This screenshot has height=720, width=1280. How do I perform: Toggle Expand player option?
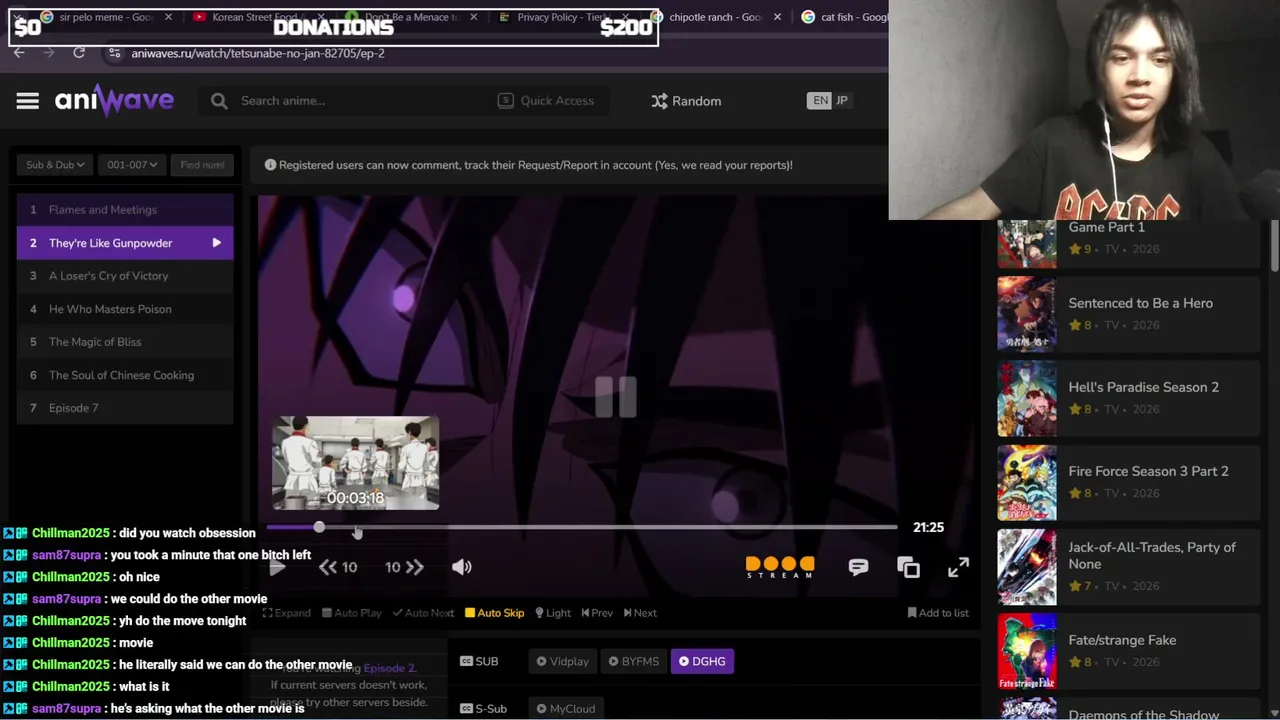[287, 613]
